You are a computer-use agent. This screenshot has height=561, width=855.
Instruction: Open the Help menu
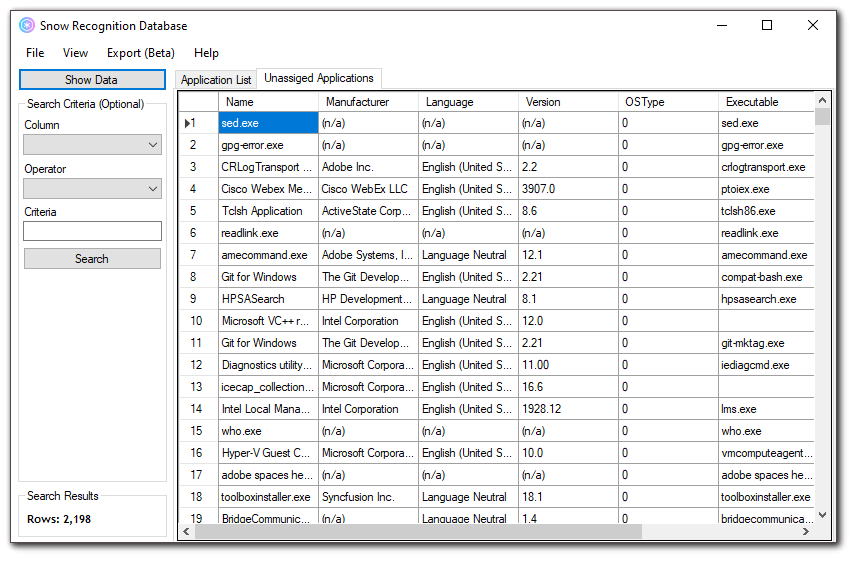coord(206,53)
